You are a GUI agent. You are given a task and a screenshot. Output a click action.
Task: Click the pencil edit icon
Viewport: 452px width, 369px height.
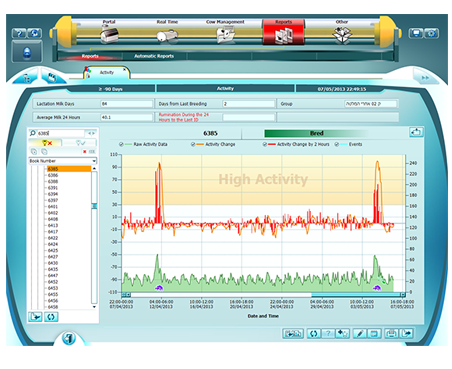[359, 333]
